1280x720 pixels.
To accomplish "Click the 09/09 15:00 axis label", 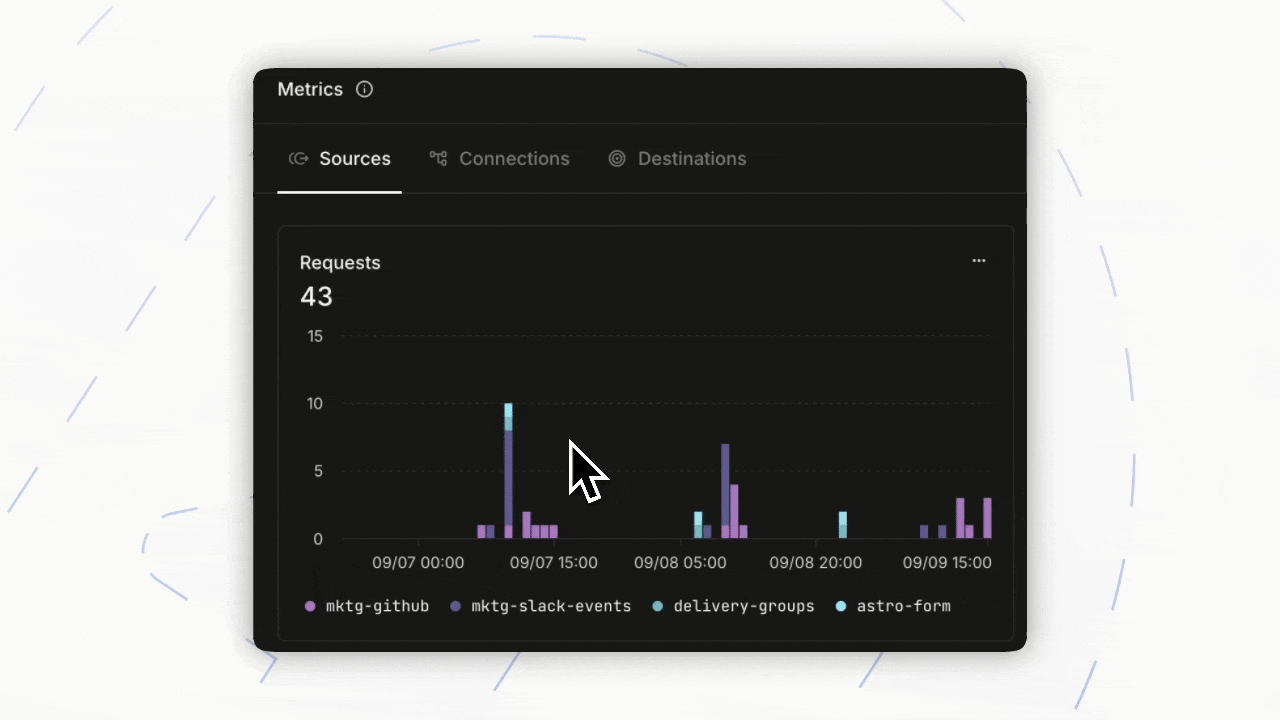I will [x=947, y=563].
